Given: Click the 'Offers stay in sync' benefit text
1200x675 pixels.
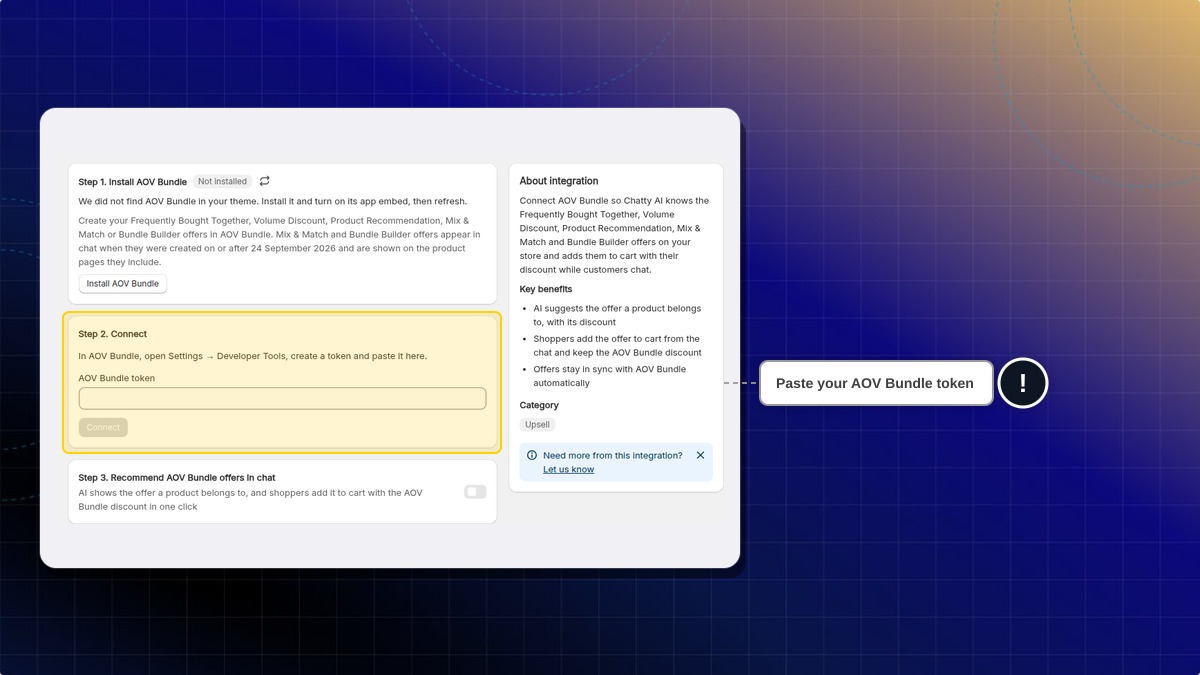Looking at the screenshot, I should click(x=610, y=376).
